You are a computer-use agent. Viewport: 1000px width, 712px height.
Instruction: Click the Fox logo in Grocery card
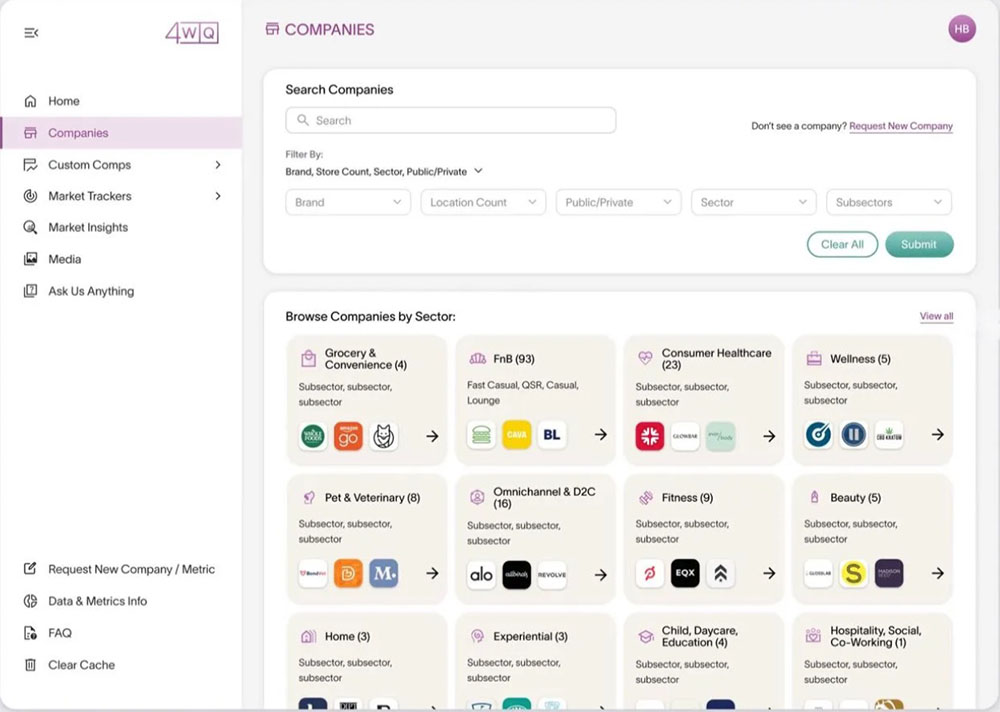click(383, 436)
